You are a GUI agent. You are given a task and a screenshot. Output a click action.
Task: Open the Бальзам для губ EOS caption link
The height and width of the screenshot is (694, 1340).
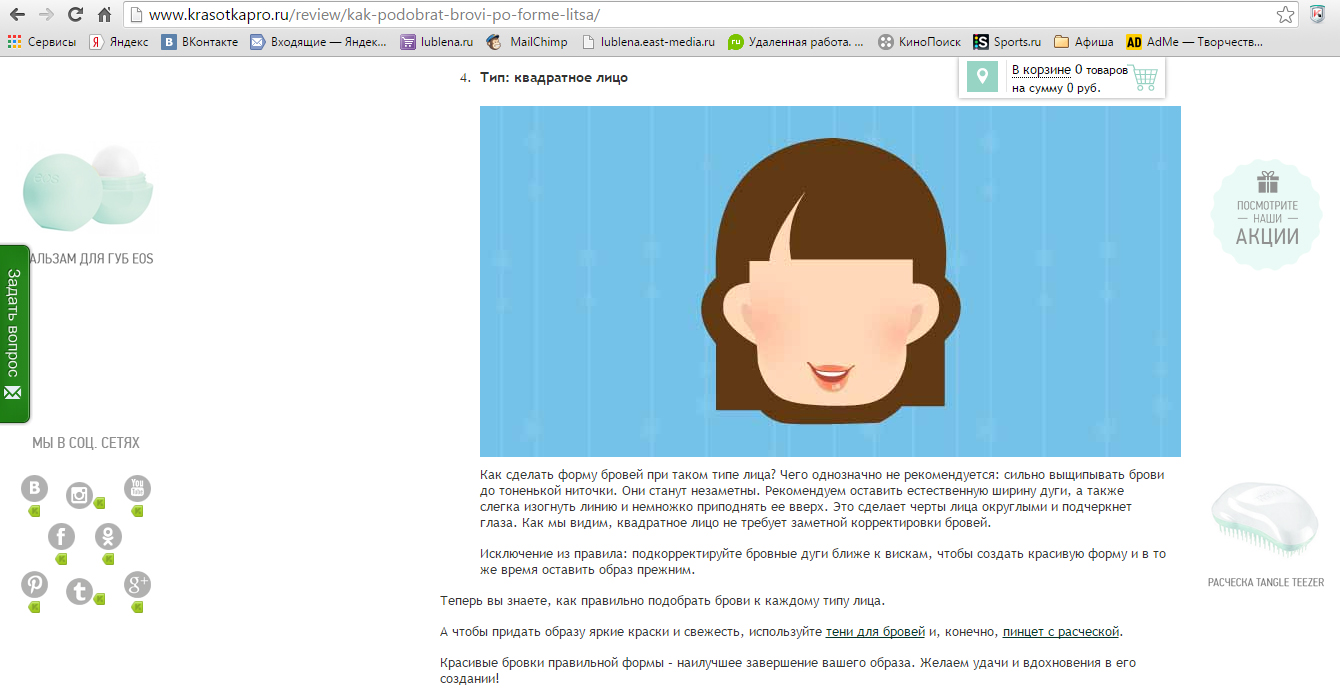91,258
